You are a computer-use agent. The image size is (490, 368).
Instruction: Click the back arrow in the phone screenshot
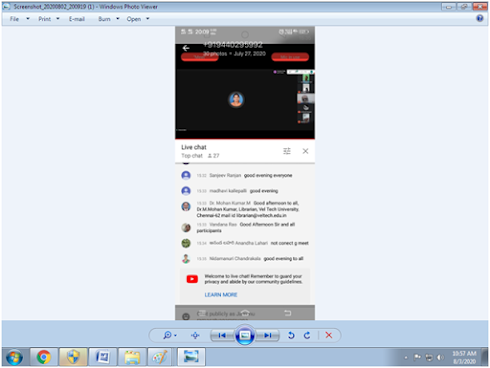pos(186,48)
